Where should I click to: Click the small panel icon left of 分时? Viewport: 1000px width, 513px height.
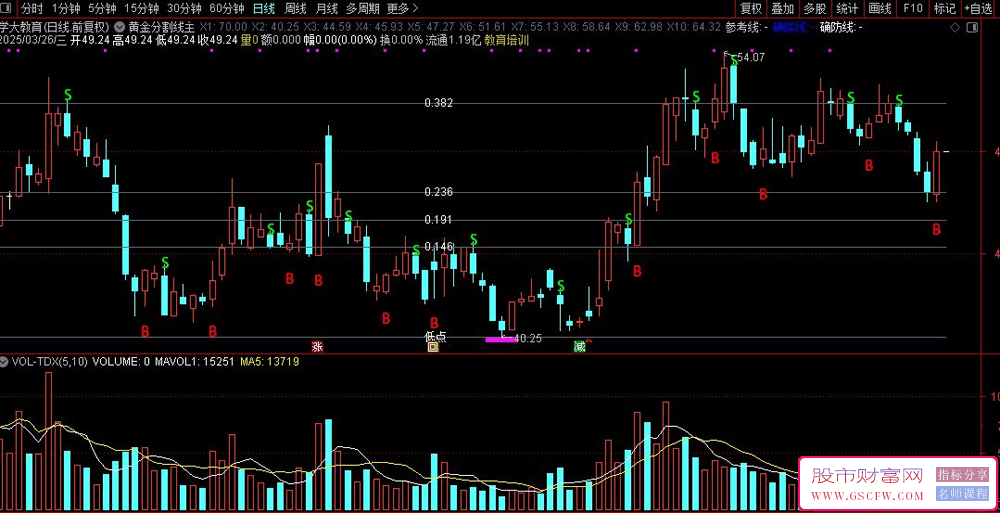point(8,8)
